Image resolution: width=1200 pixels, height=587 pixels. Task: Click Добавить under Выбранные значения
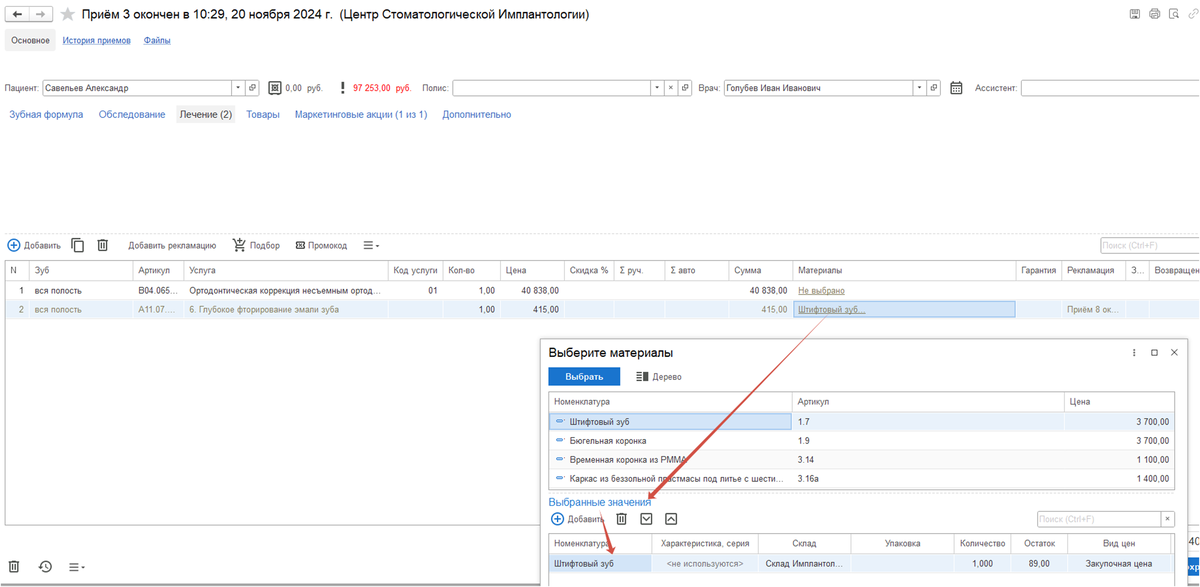point(577,519)
